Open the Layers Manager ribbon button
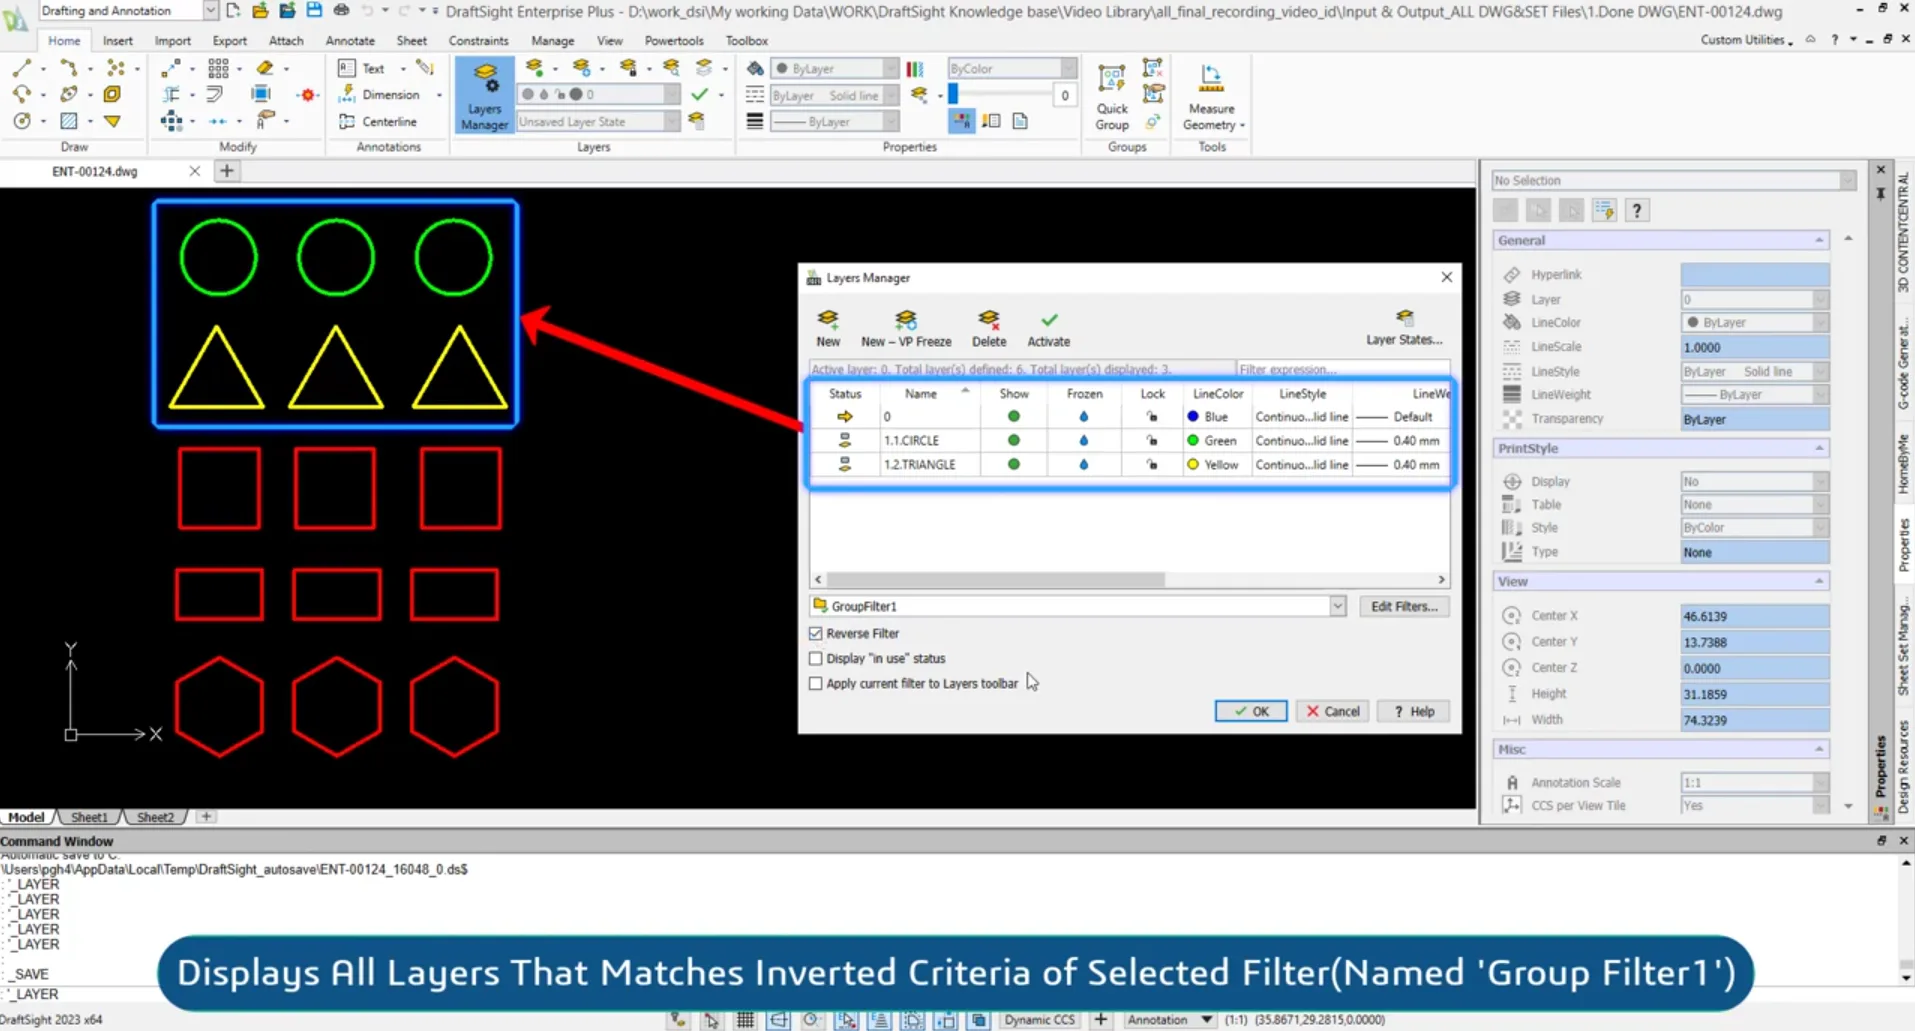The height and width of the screenshot is (1031, 1915). pos(485,95)
